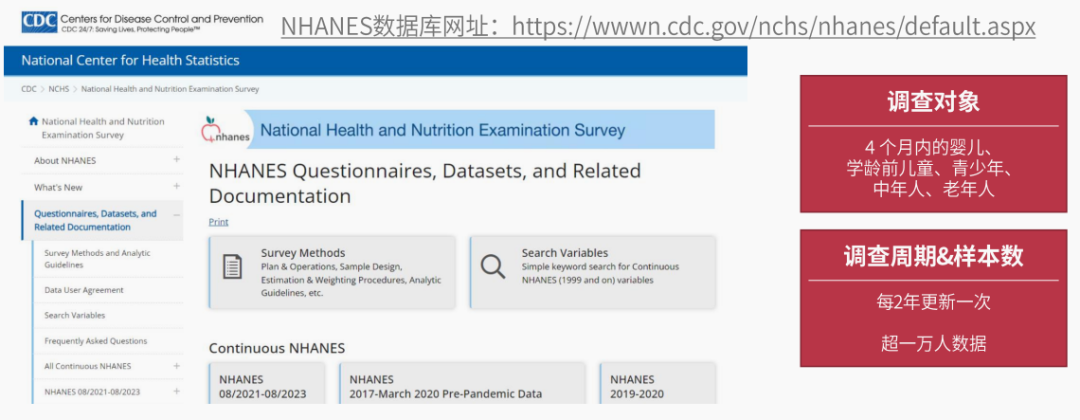
Task: Click the CDC breadcrumb link
Action: tap(29, 89)
